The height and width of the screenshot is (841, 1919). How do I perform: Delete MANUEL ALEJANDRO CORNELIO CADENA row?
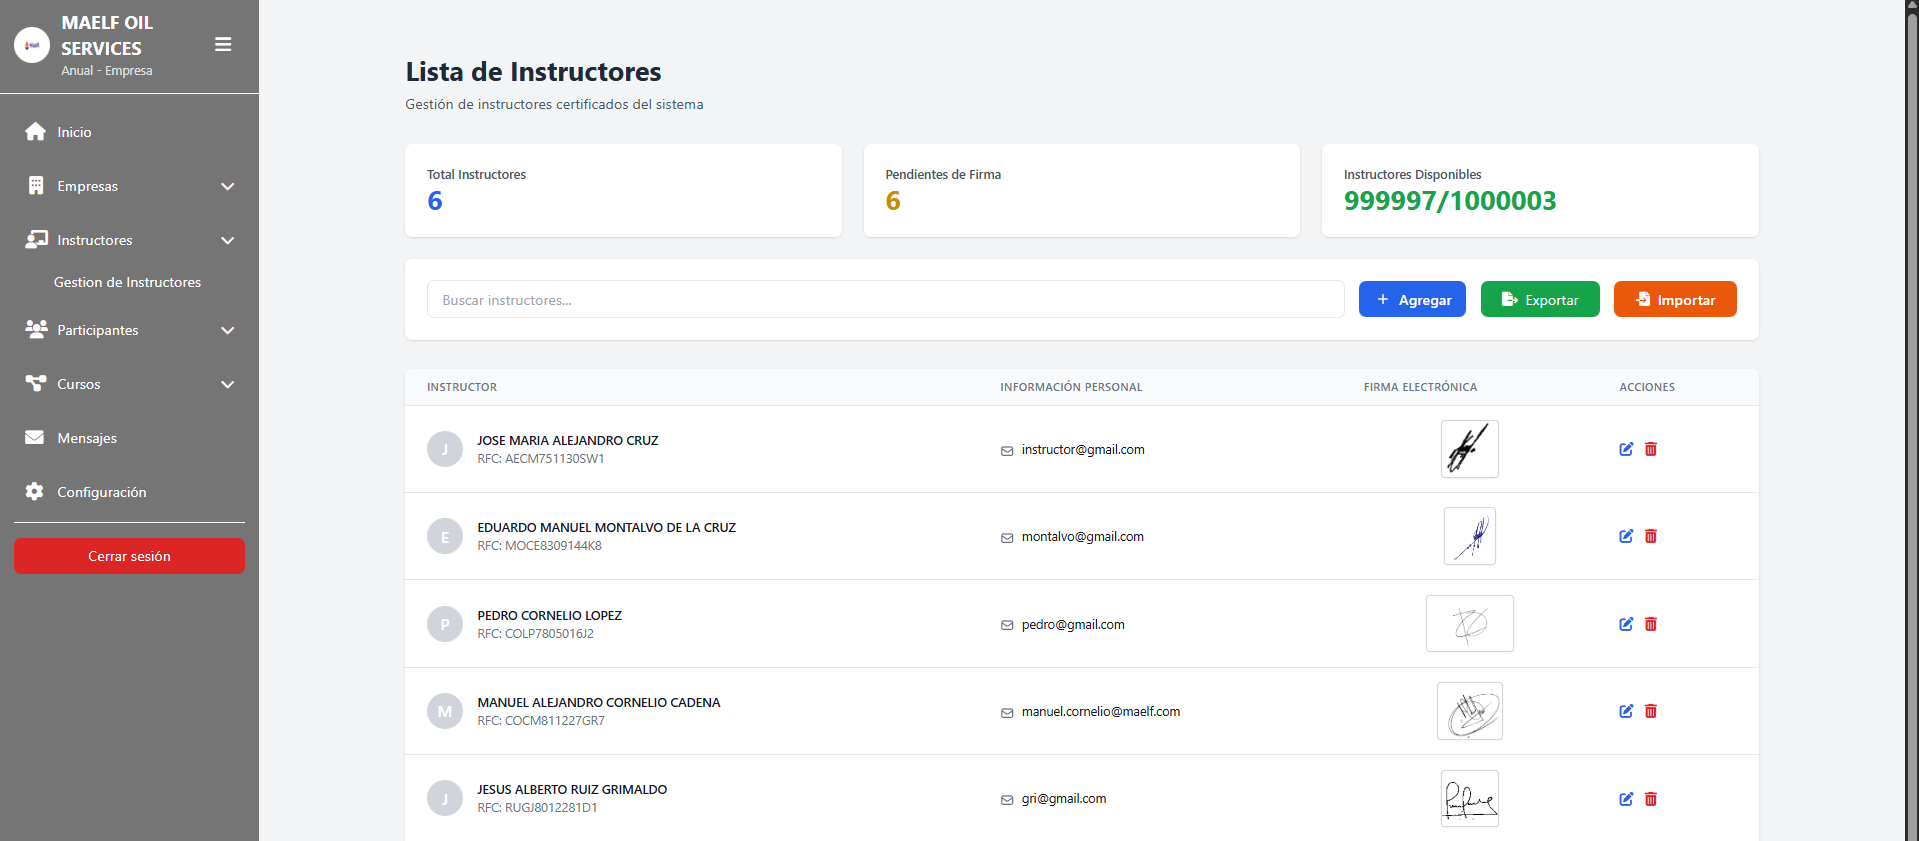[1651, 711]
